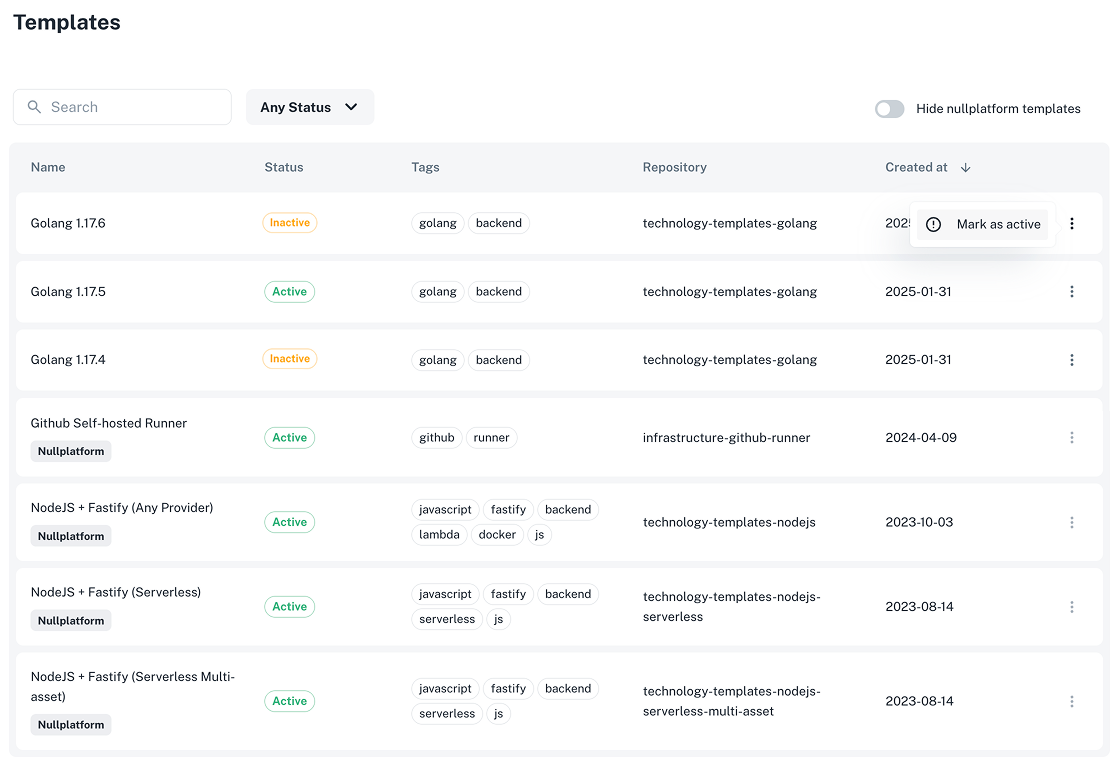Image resolution: width=1115 pixels, height=769 pixels.
Task: Click the options icon for Github Self-hosted Runner
Action: [1071, 438]
